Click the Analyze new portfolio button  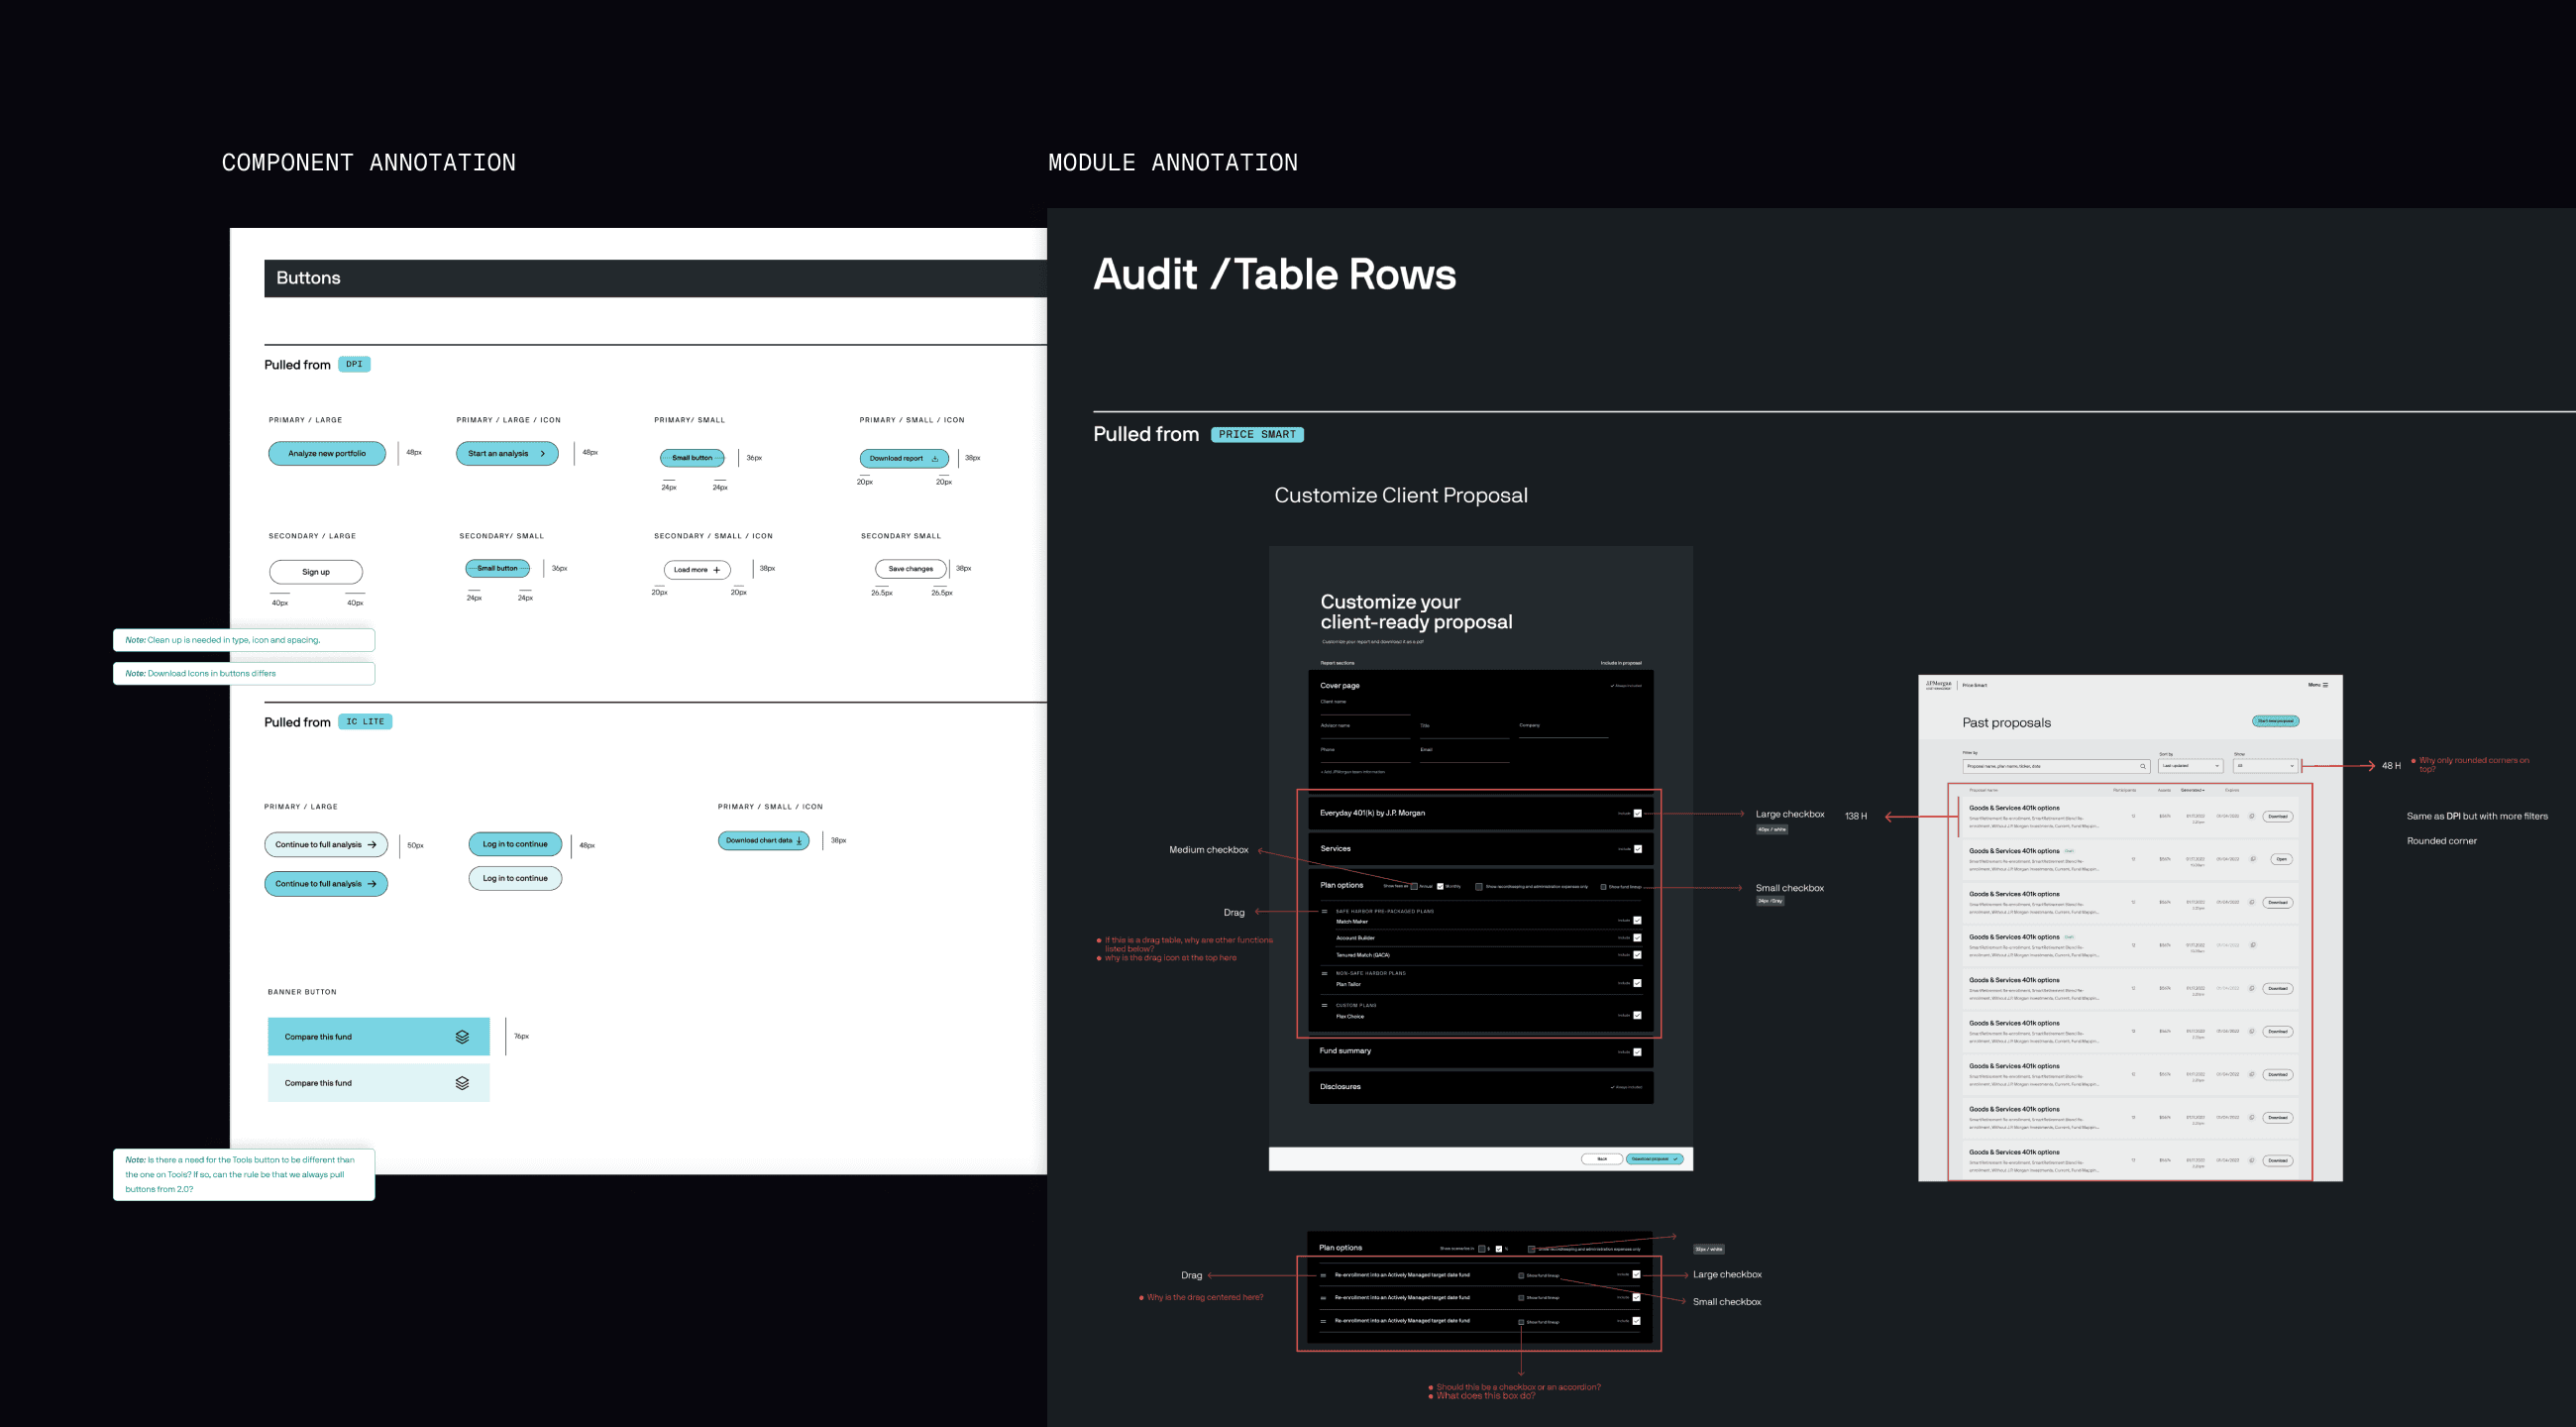[x=327, y=454]
